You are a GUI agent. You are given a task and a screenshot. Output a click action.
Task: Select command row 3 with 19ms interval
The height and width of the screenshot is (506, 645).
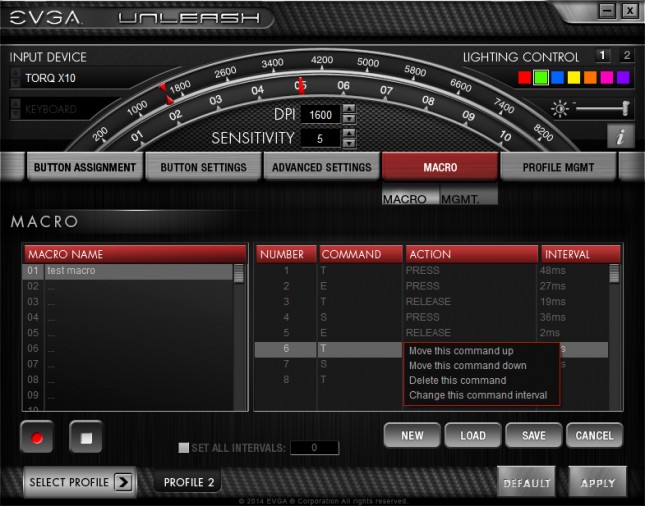432,302
